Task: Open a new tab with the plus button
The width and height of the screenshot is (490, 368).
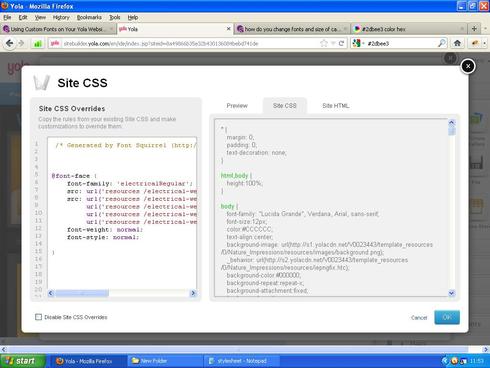Action: tap(474, 29)
